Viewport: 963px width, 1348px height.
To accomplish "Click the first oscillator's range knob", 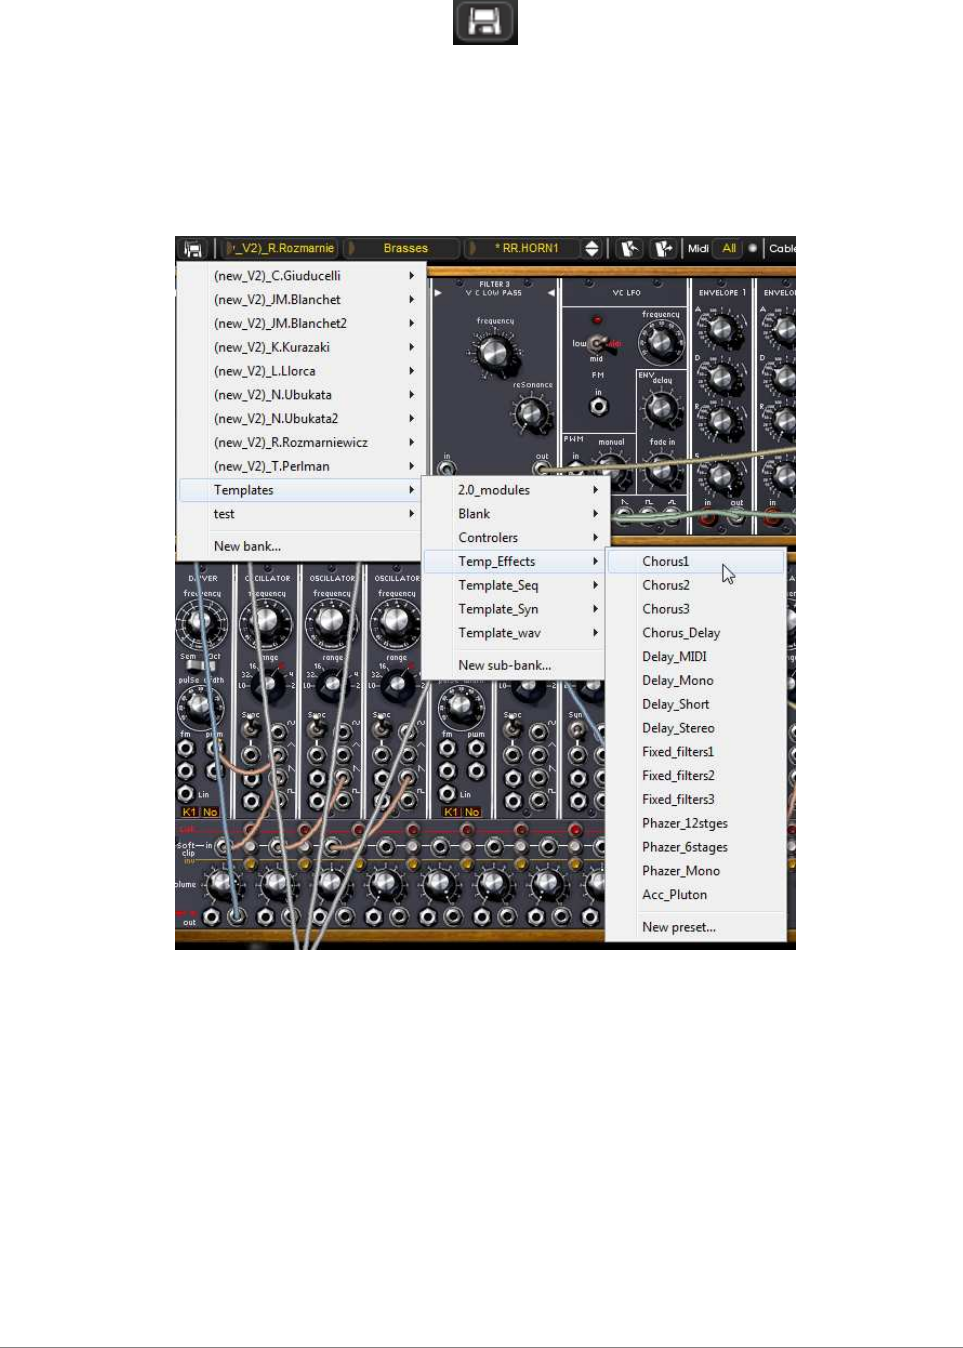I will (268, 685).
